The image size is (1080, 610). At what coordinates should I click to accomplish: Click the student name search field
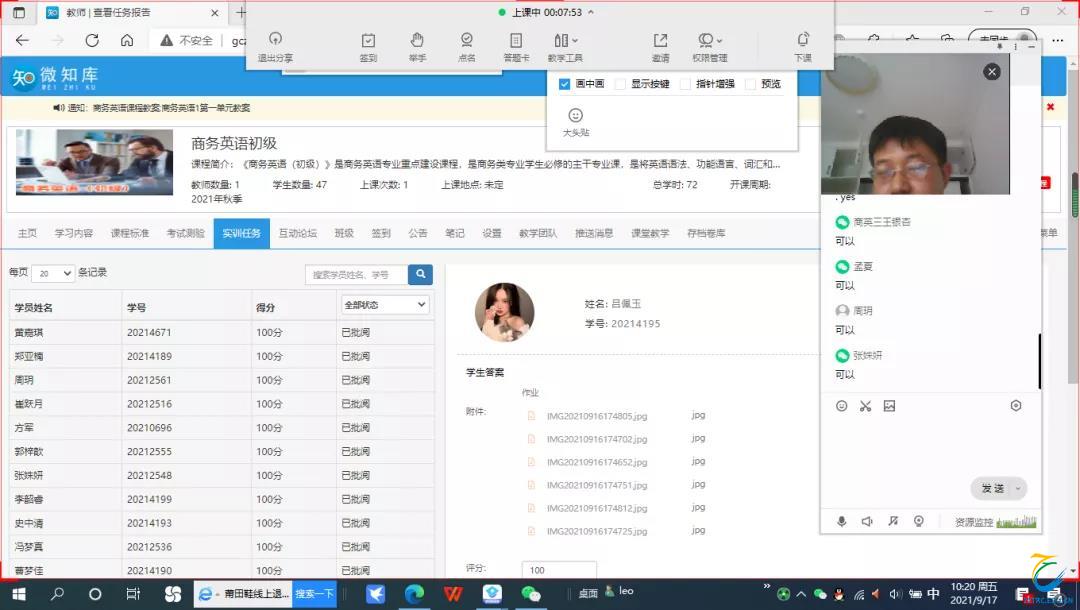[356, 274]
